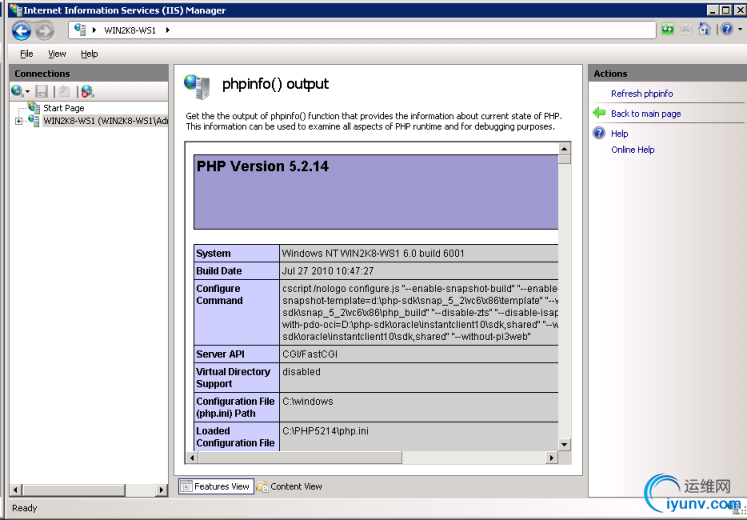Click the Connections pane horizontal scrollbar thumb

[x=74, y=490]
